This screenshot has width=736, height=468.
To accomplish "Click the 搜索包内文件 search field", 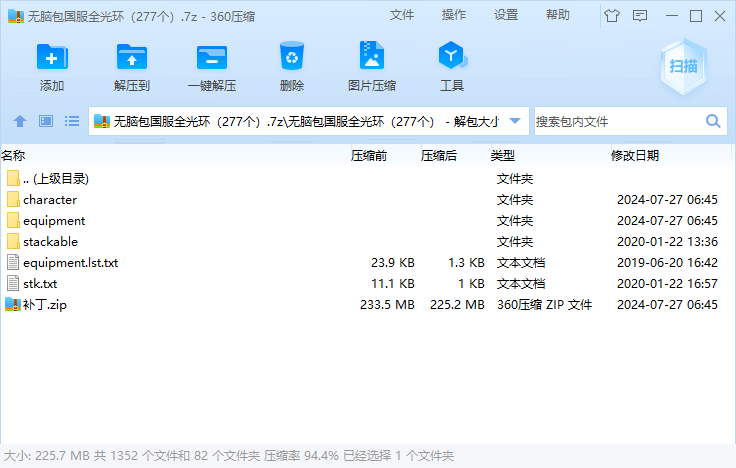I will [618, 121].
